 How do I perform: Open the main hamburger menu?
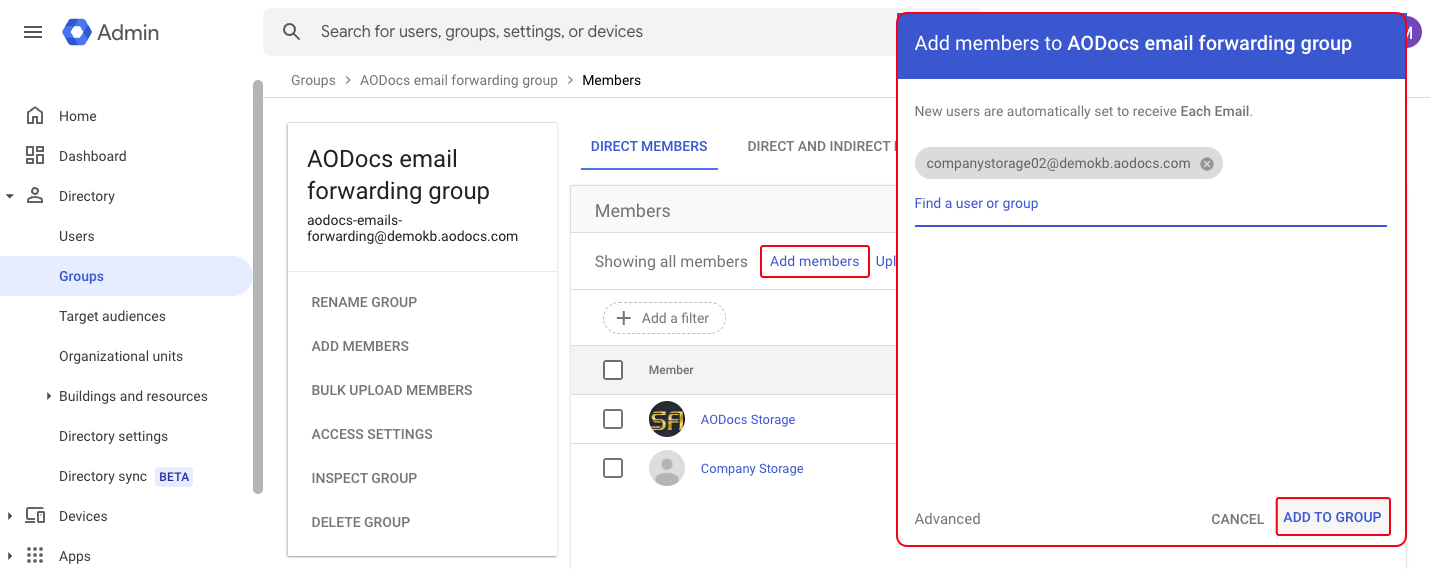(33, 32)
